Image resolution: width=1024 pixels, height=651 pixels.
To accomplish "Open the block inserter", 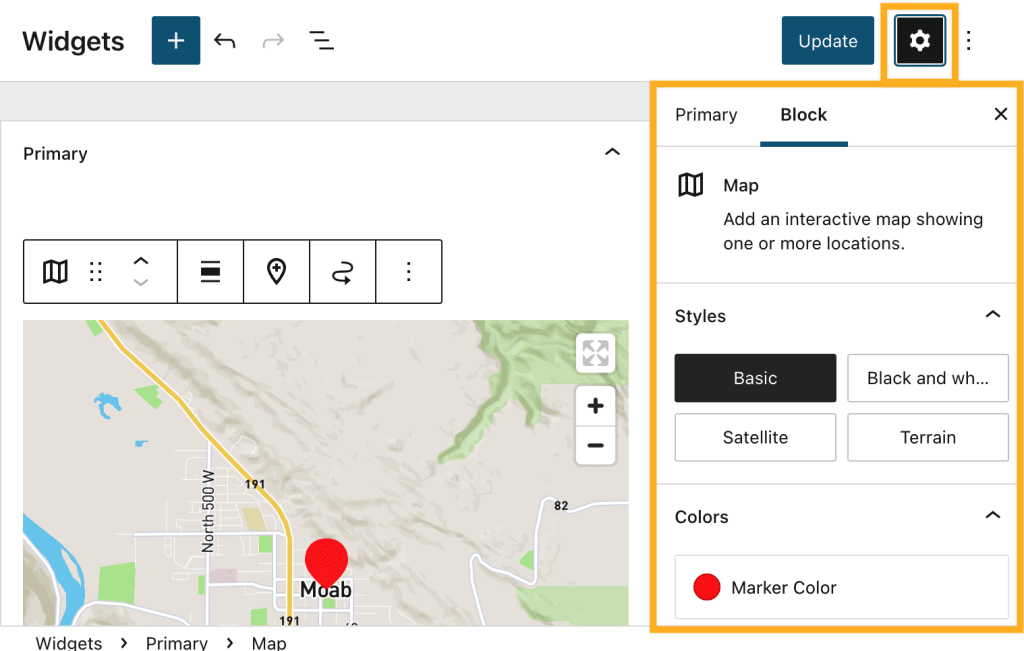I will click(175, 40).
